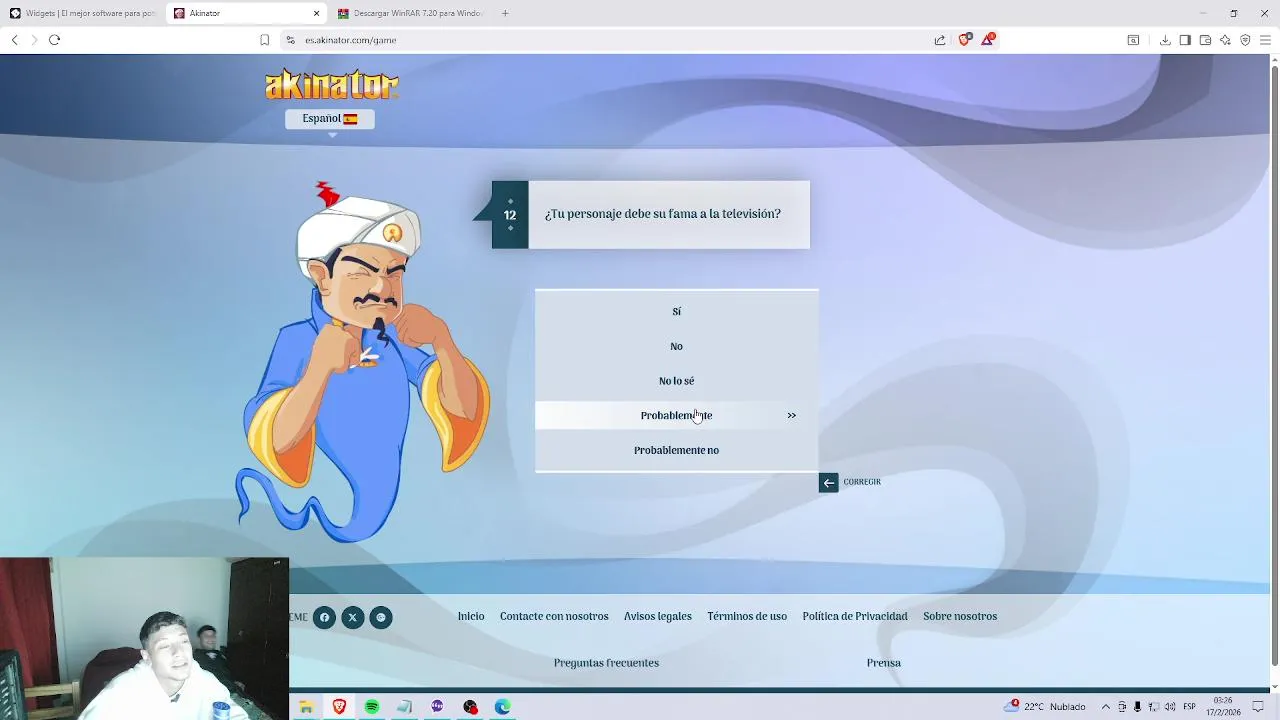Open the Brave Wallet icon
Screen dimensions: 1280x720
pyautogui.click(x=1205, y=40)
